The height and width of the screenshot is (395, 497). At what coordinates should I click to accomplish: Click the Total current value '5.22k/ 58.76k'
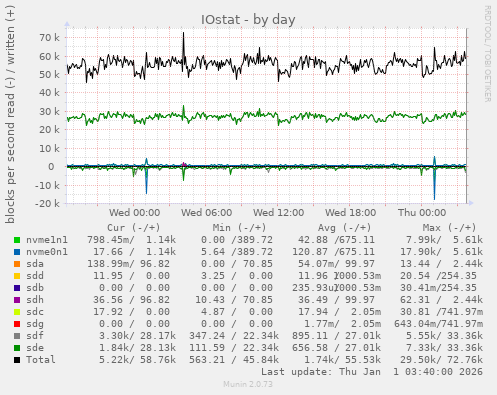(x=137, y=360)
